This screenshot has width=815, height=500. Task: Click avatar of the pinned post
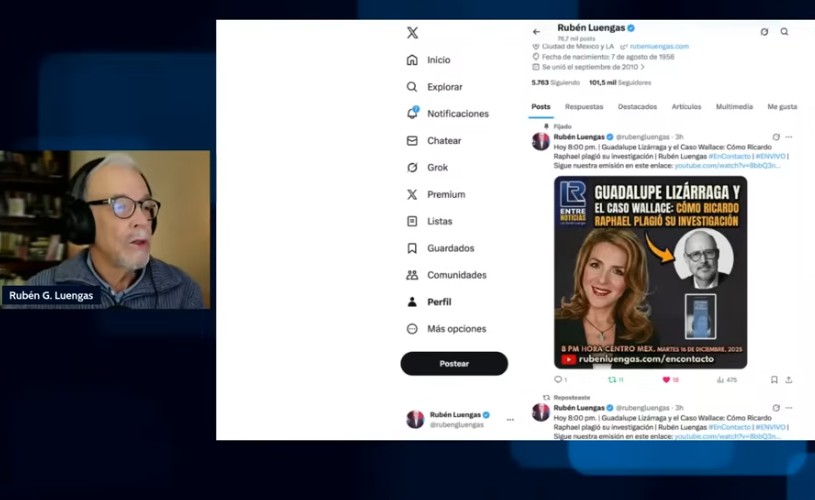541,141
